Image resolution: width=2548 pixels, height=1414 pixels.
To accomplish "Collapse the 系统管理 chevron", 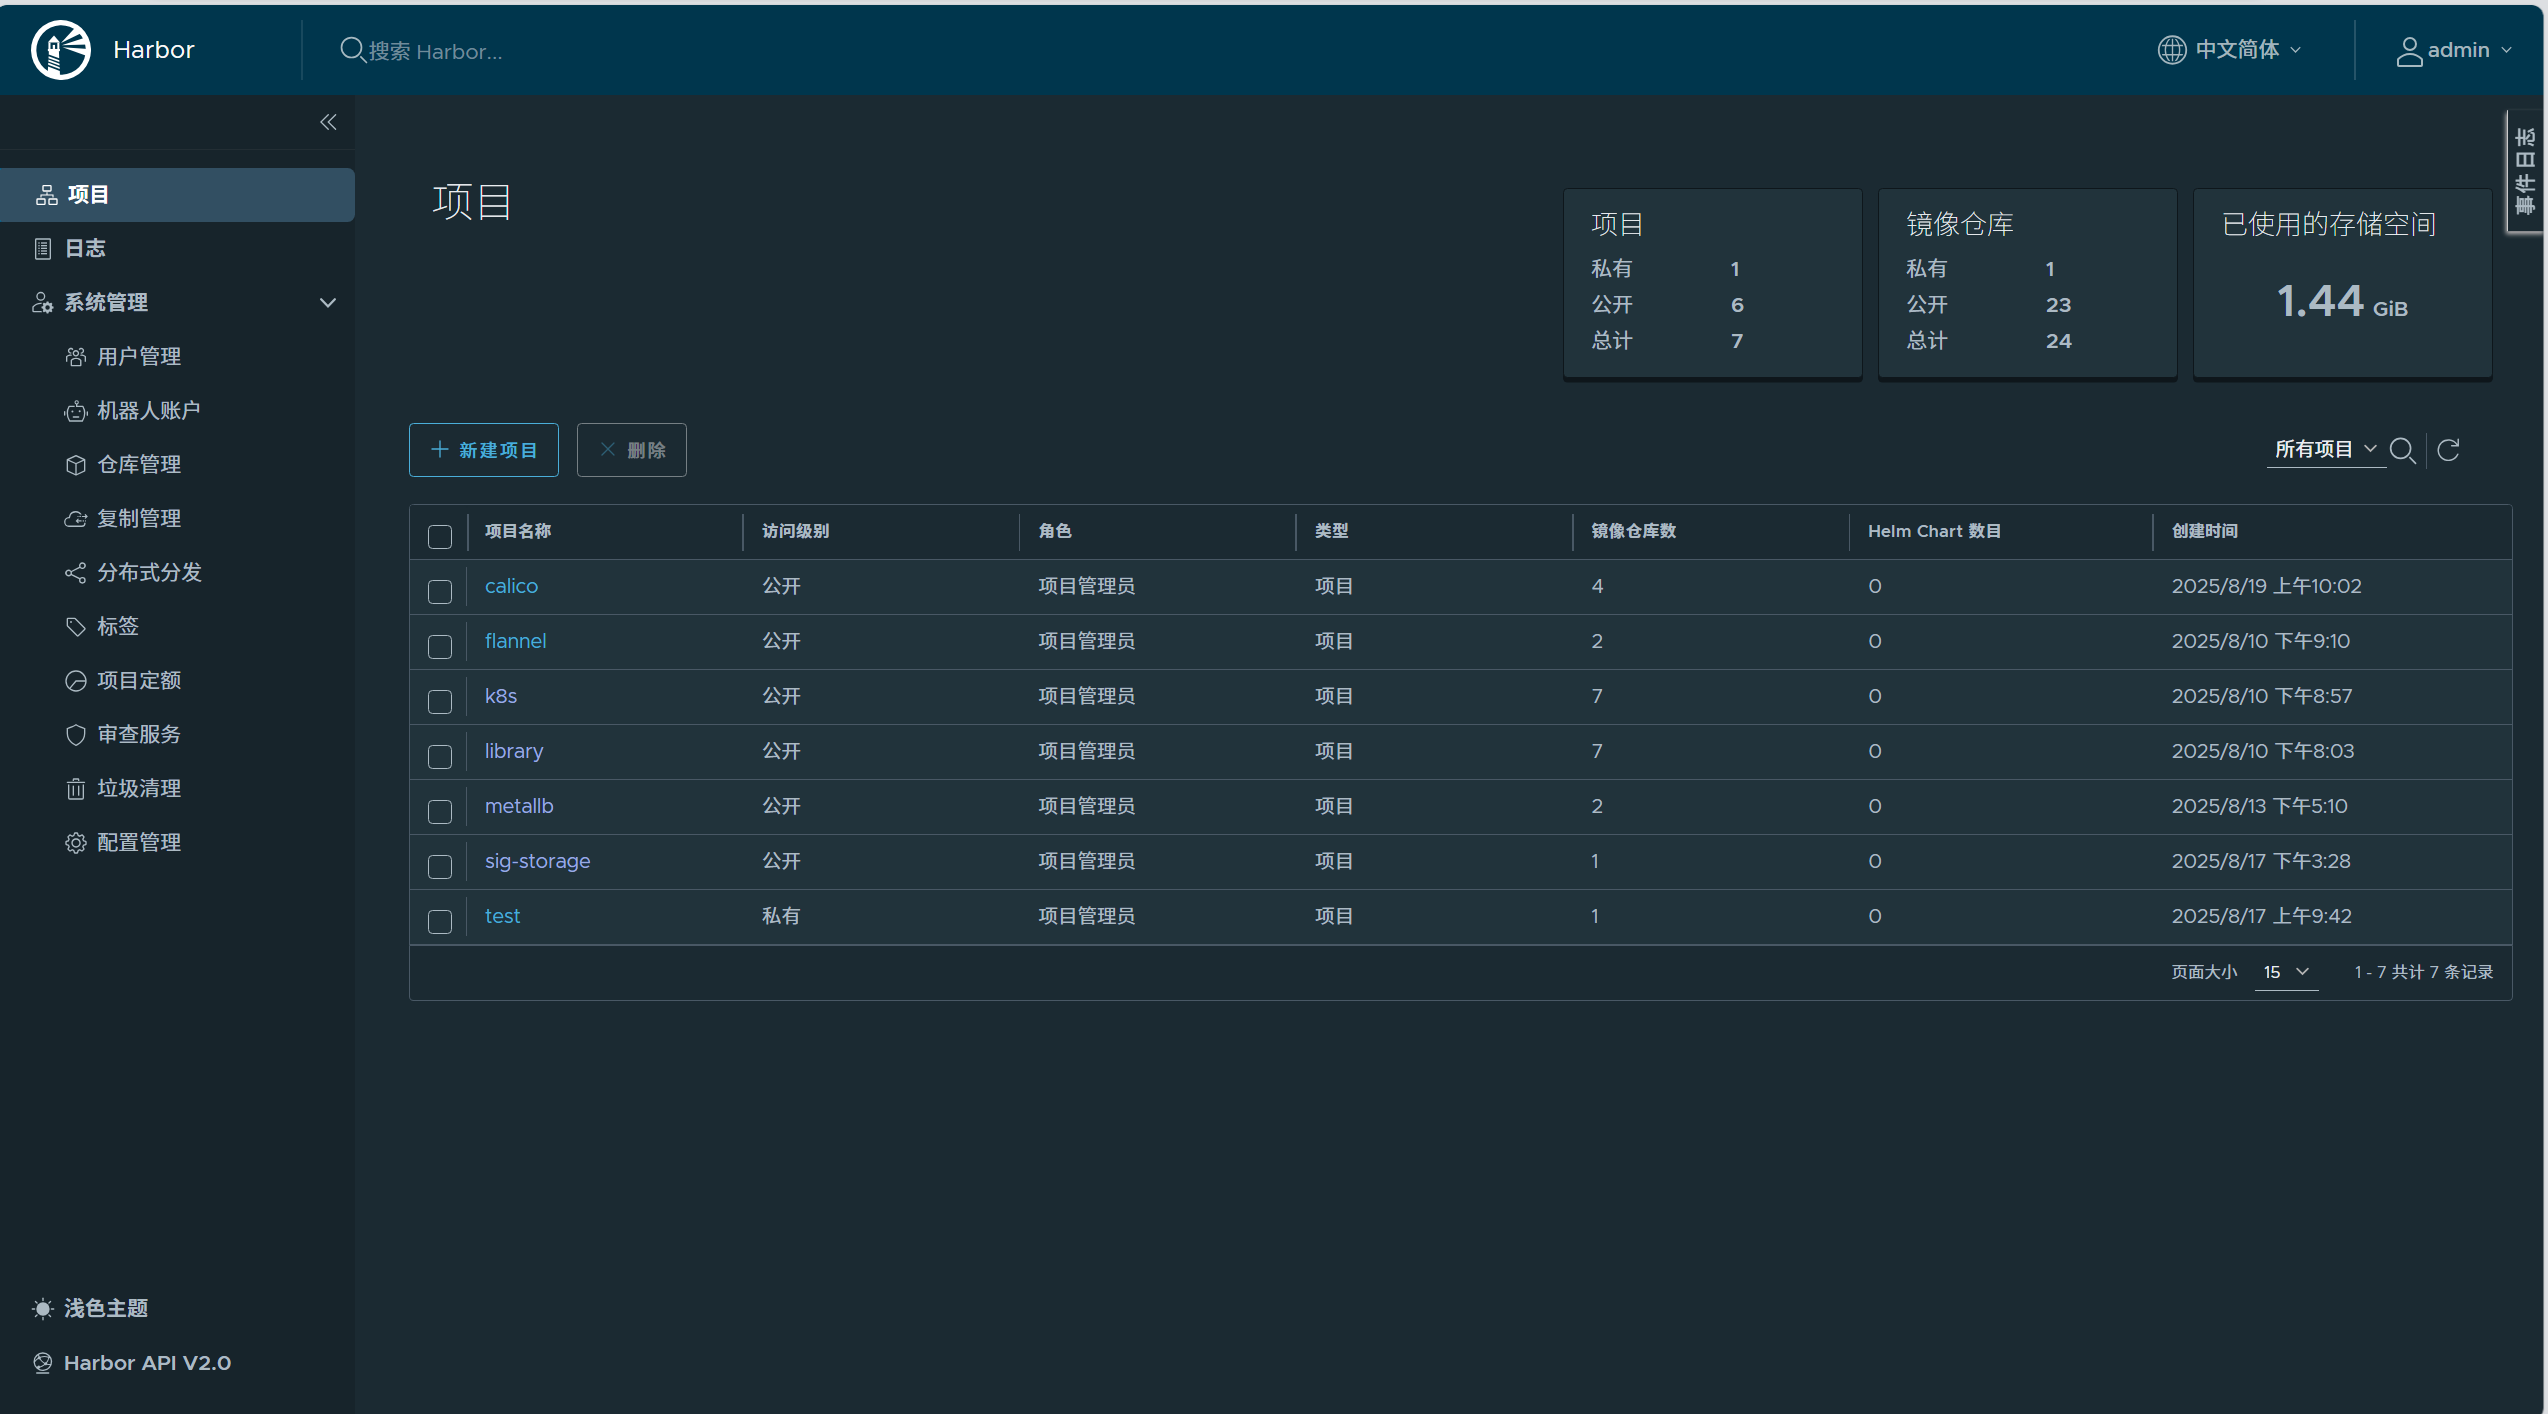I will pyautogui.click(x=327, y=303).
